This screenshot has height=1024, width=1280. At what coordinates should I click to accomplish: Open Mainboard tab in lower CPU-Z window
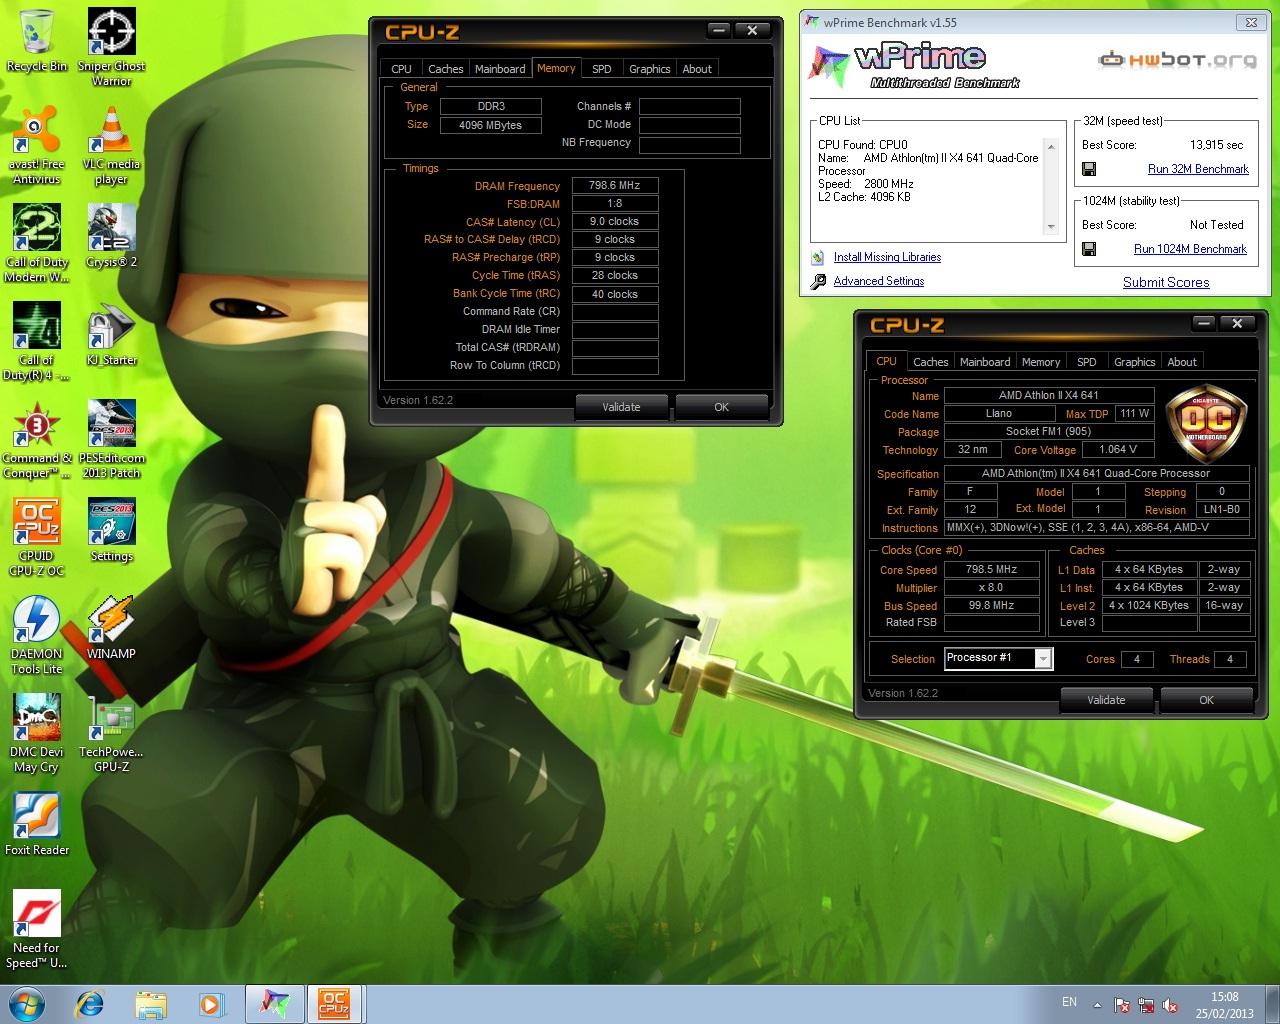985,362
